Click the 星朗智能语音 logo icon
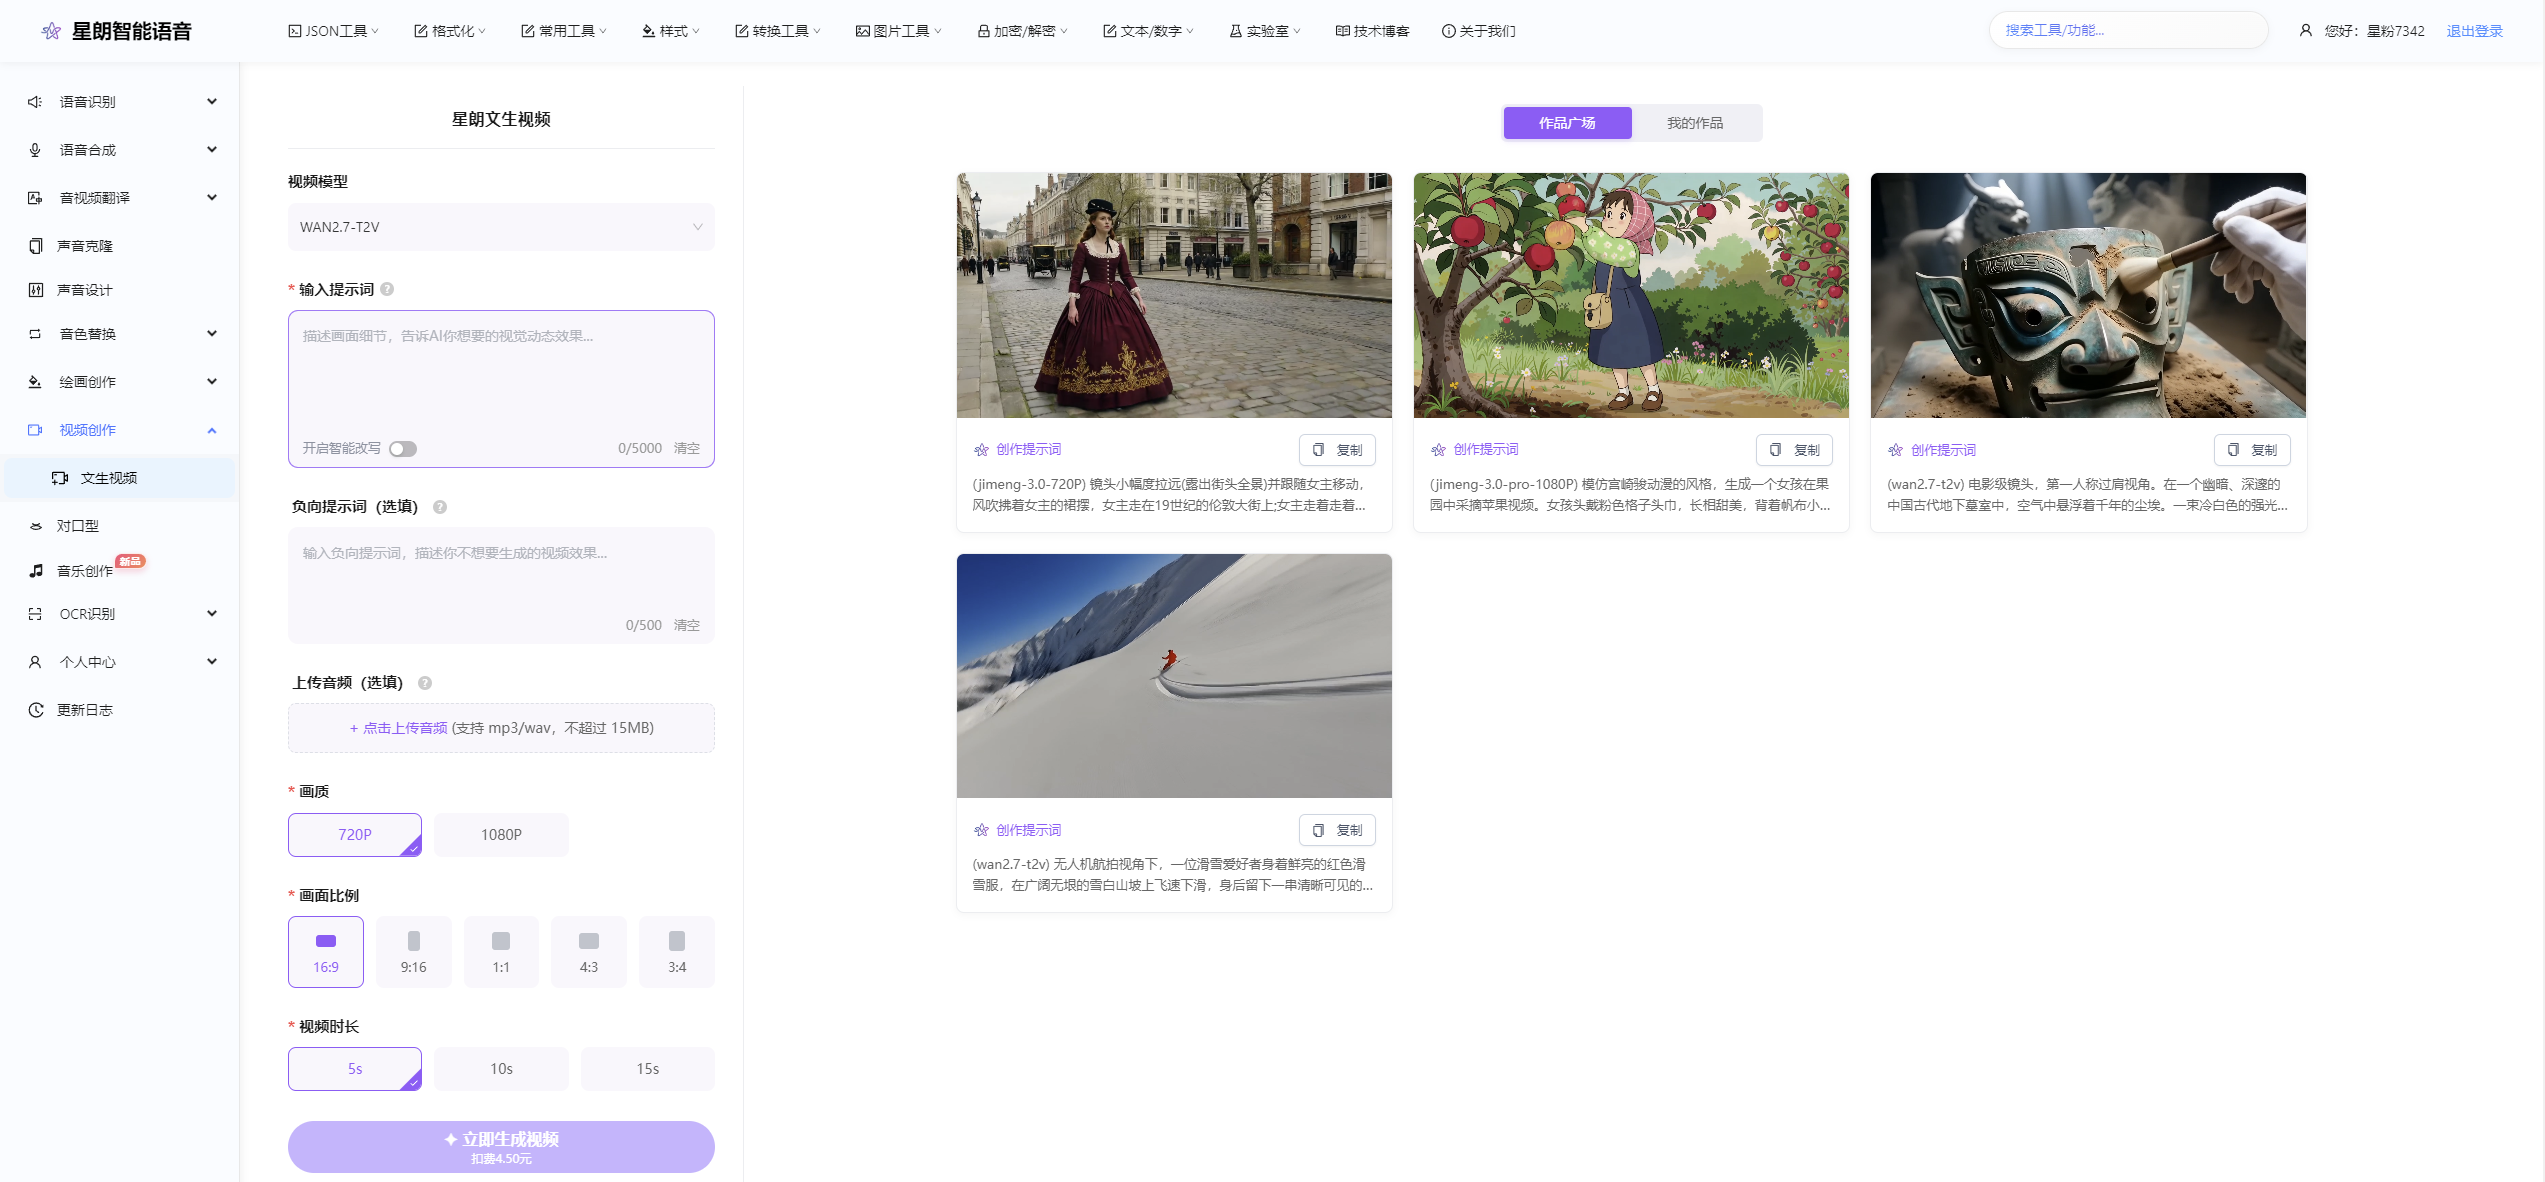This screenshot has width=2545, height=1182. (51, 31)
